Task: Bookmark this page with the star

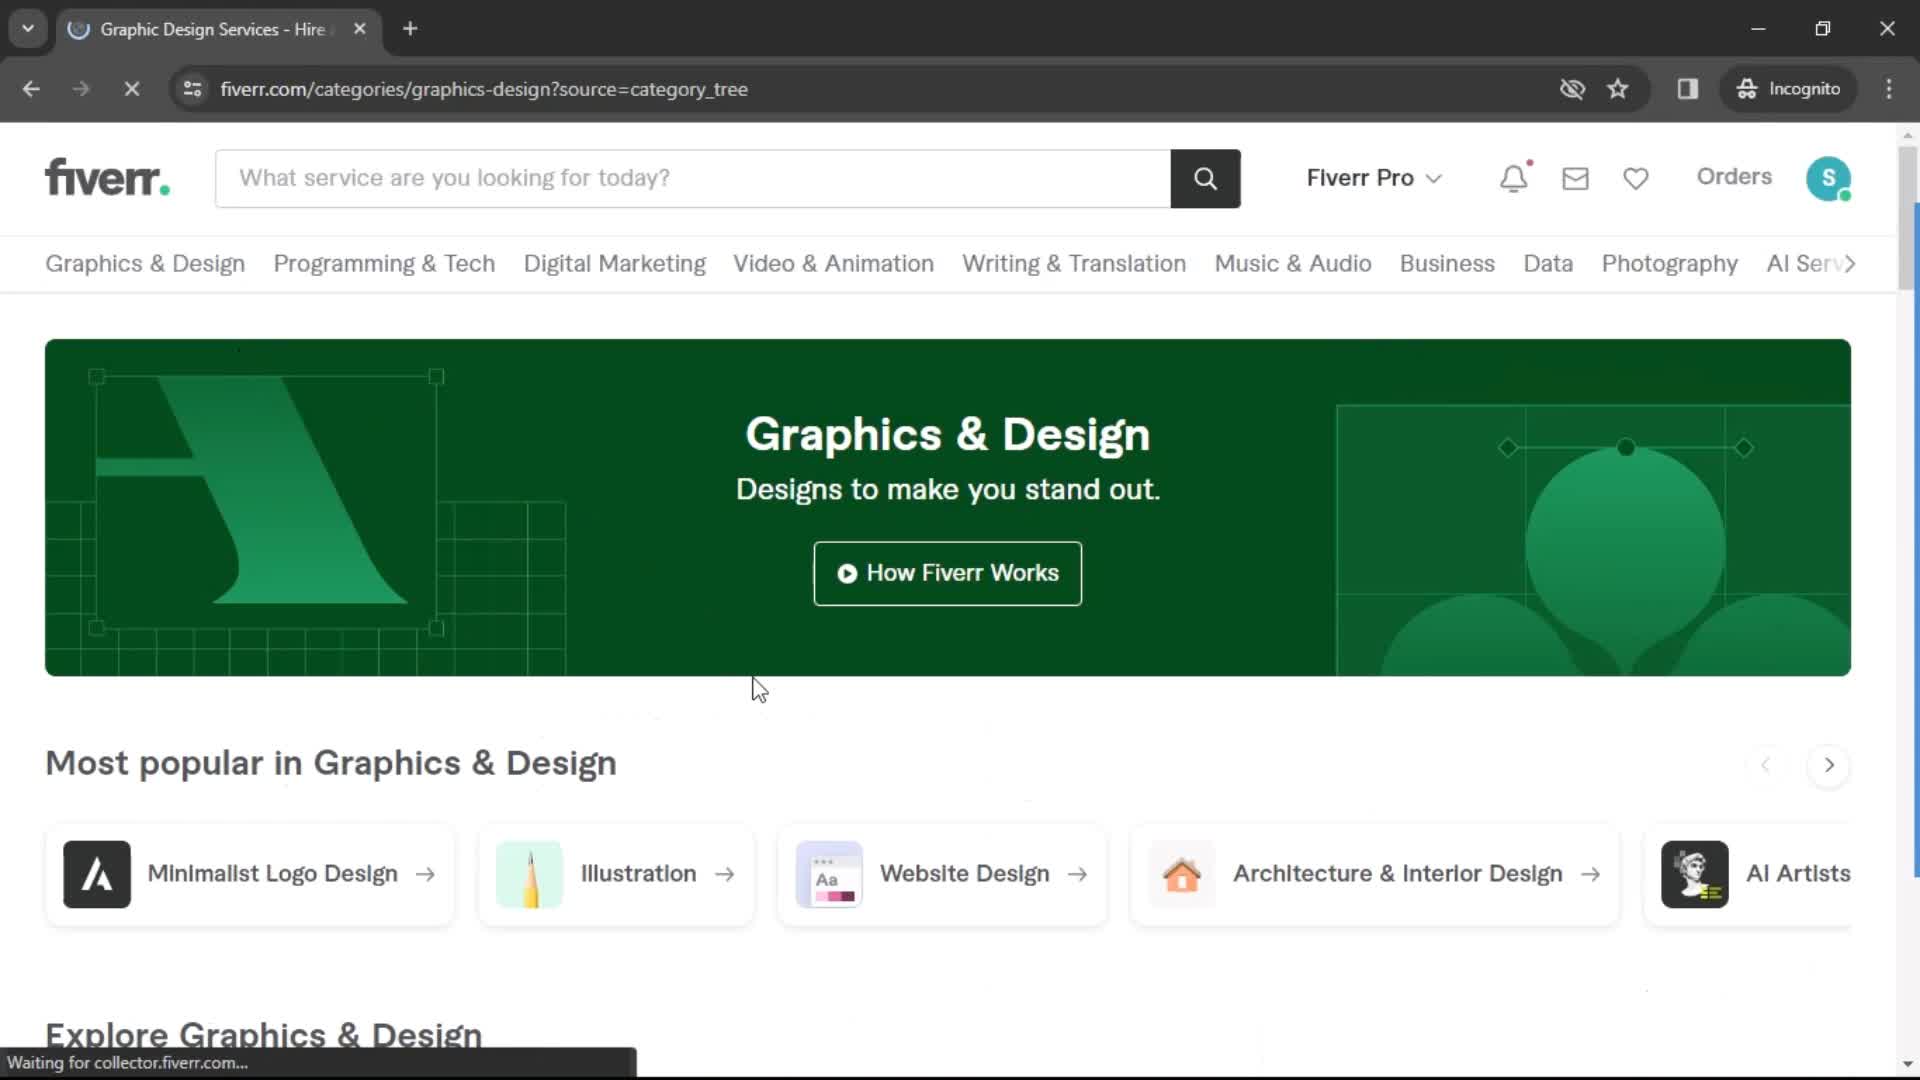Action: (1618, 89)
